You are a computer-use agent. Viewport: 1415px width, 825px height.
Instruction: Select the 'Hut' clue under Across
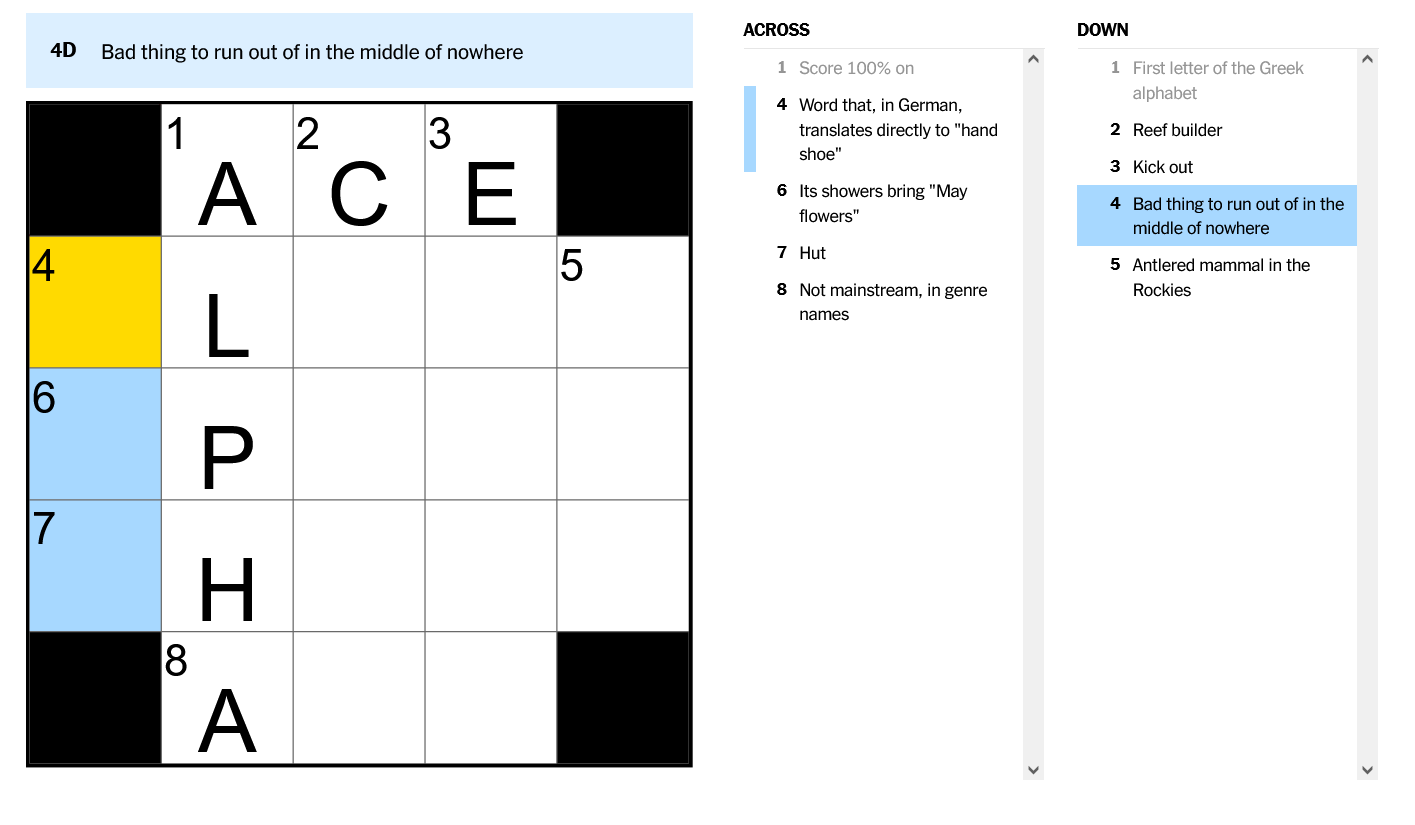pyautogui.click(x=812, y=253)
